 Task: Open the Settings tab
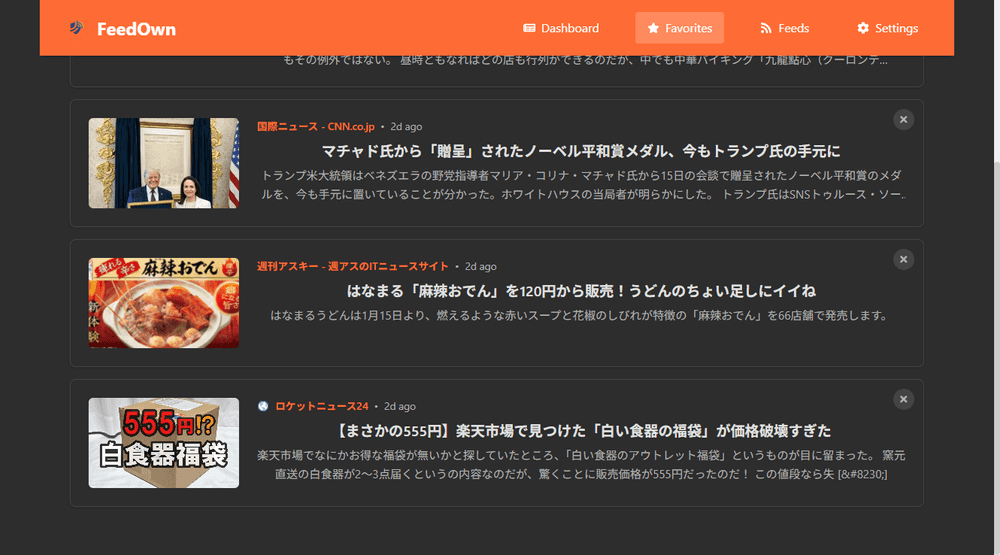888,28
